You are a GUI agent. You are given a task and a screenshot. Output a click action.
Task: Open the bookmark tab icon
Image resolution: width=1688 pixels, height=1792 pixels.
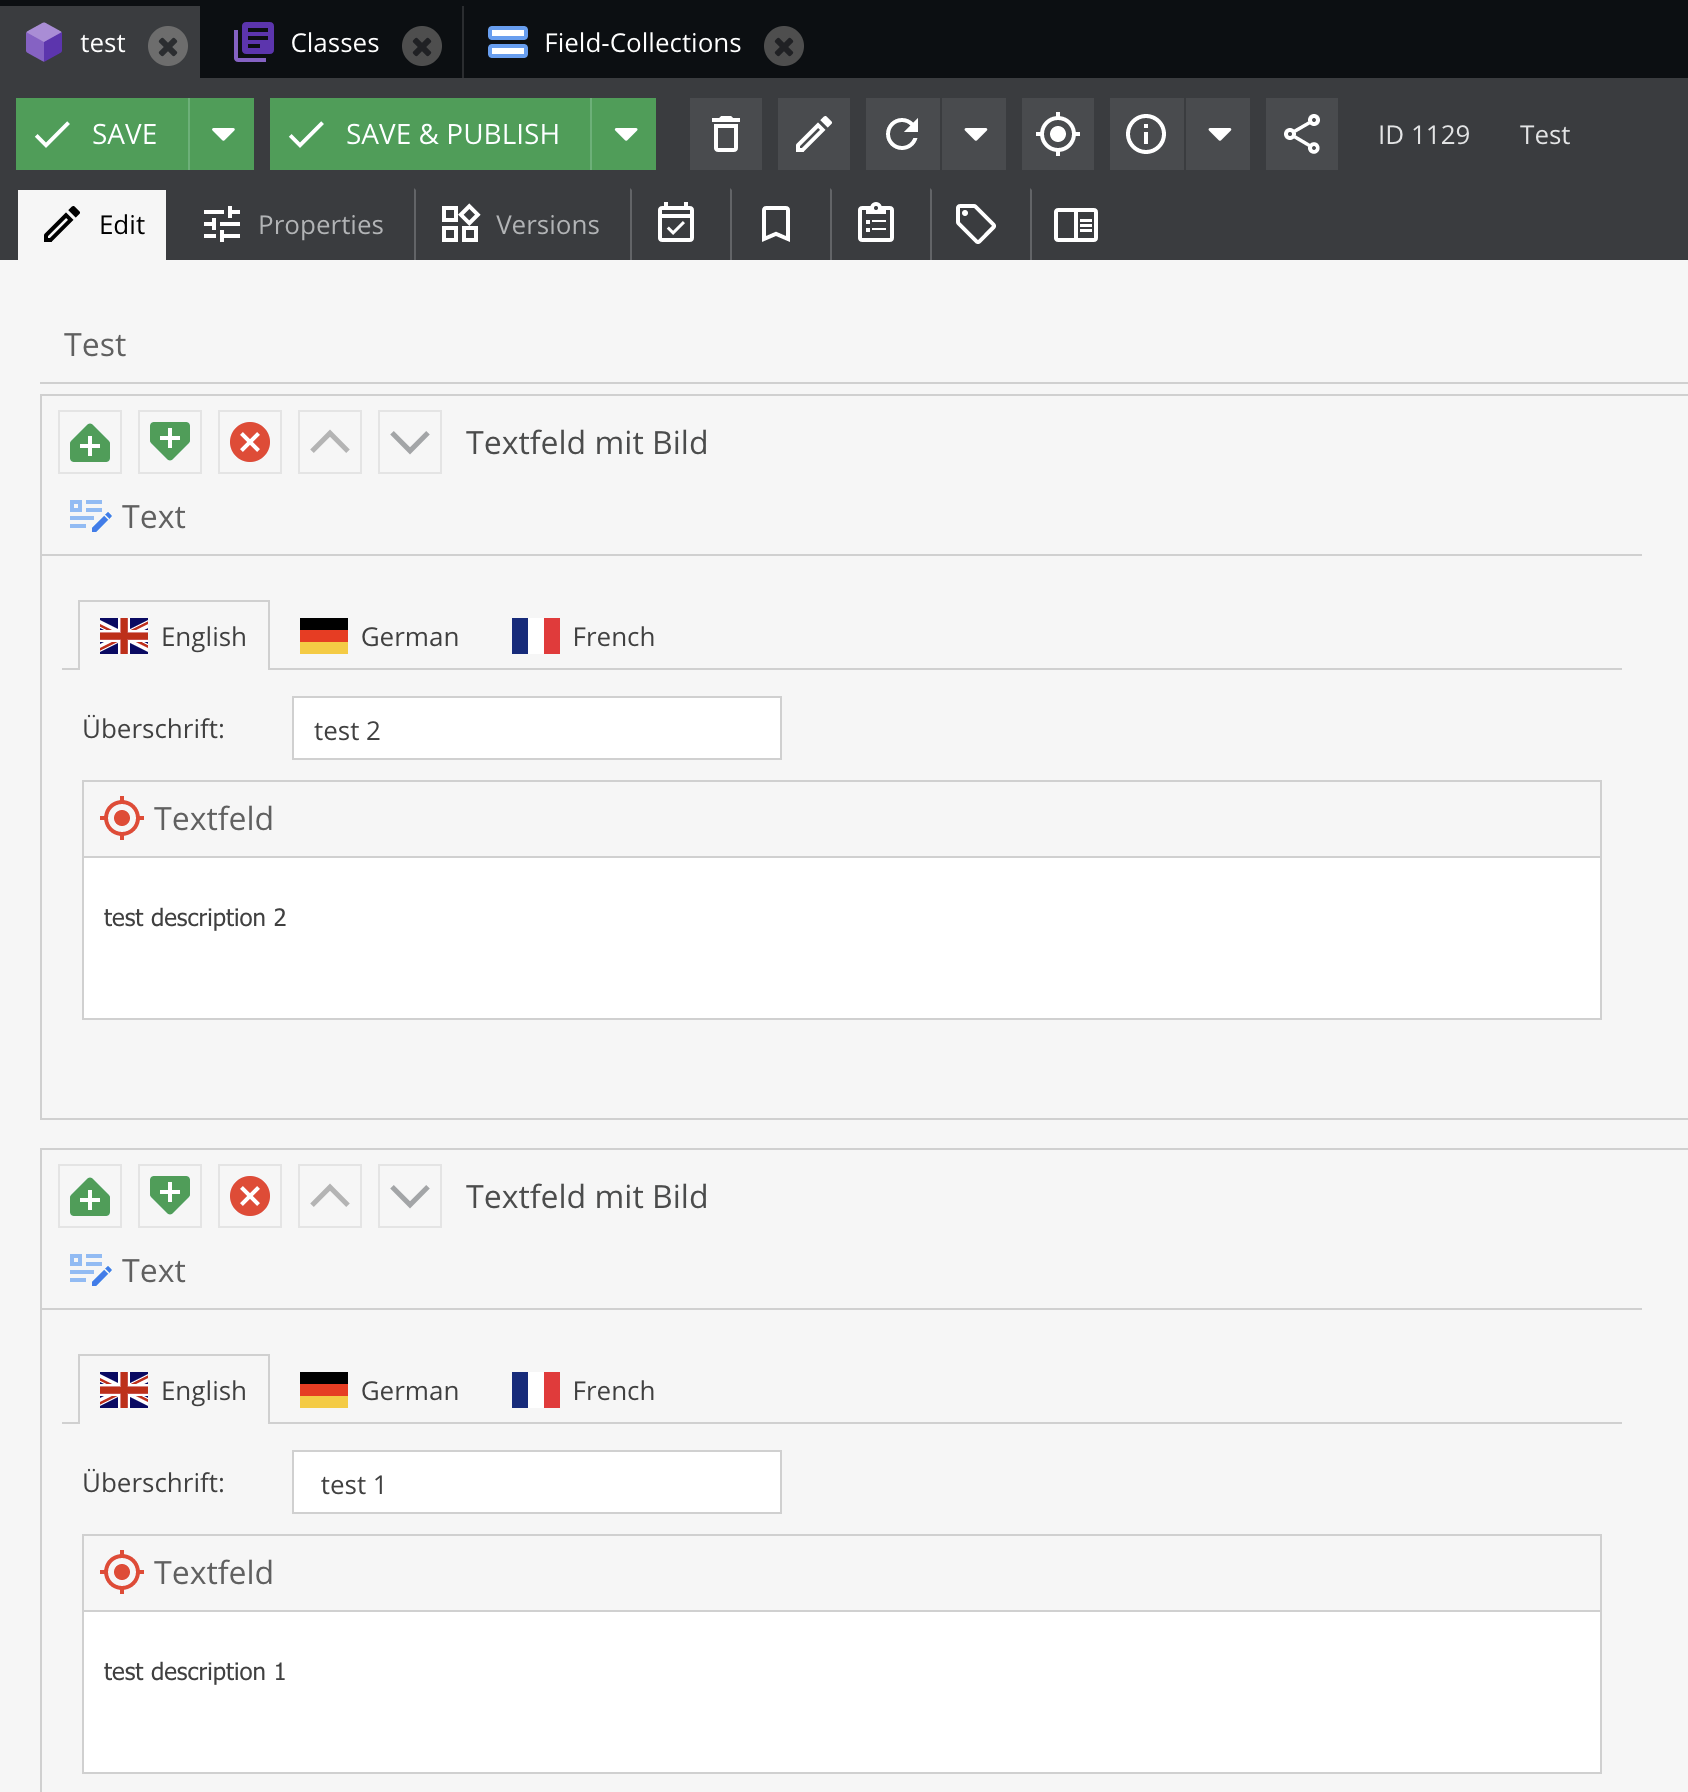coord(776,224)
